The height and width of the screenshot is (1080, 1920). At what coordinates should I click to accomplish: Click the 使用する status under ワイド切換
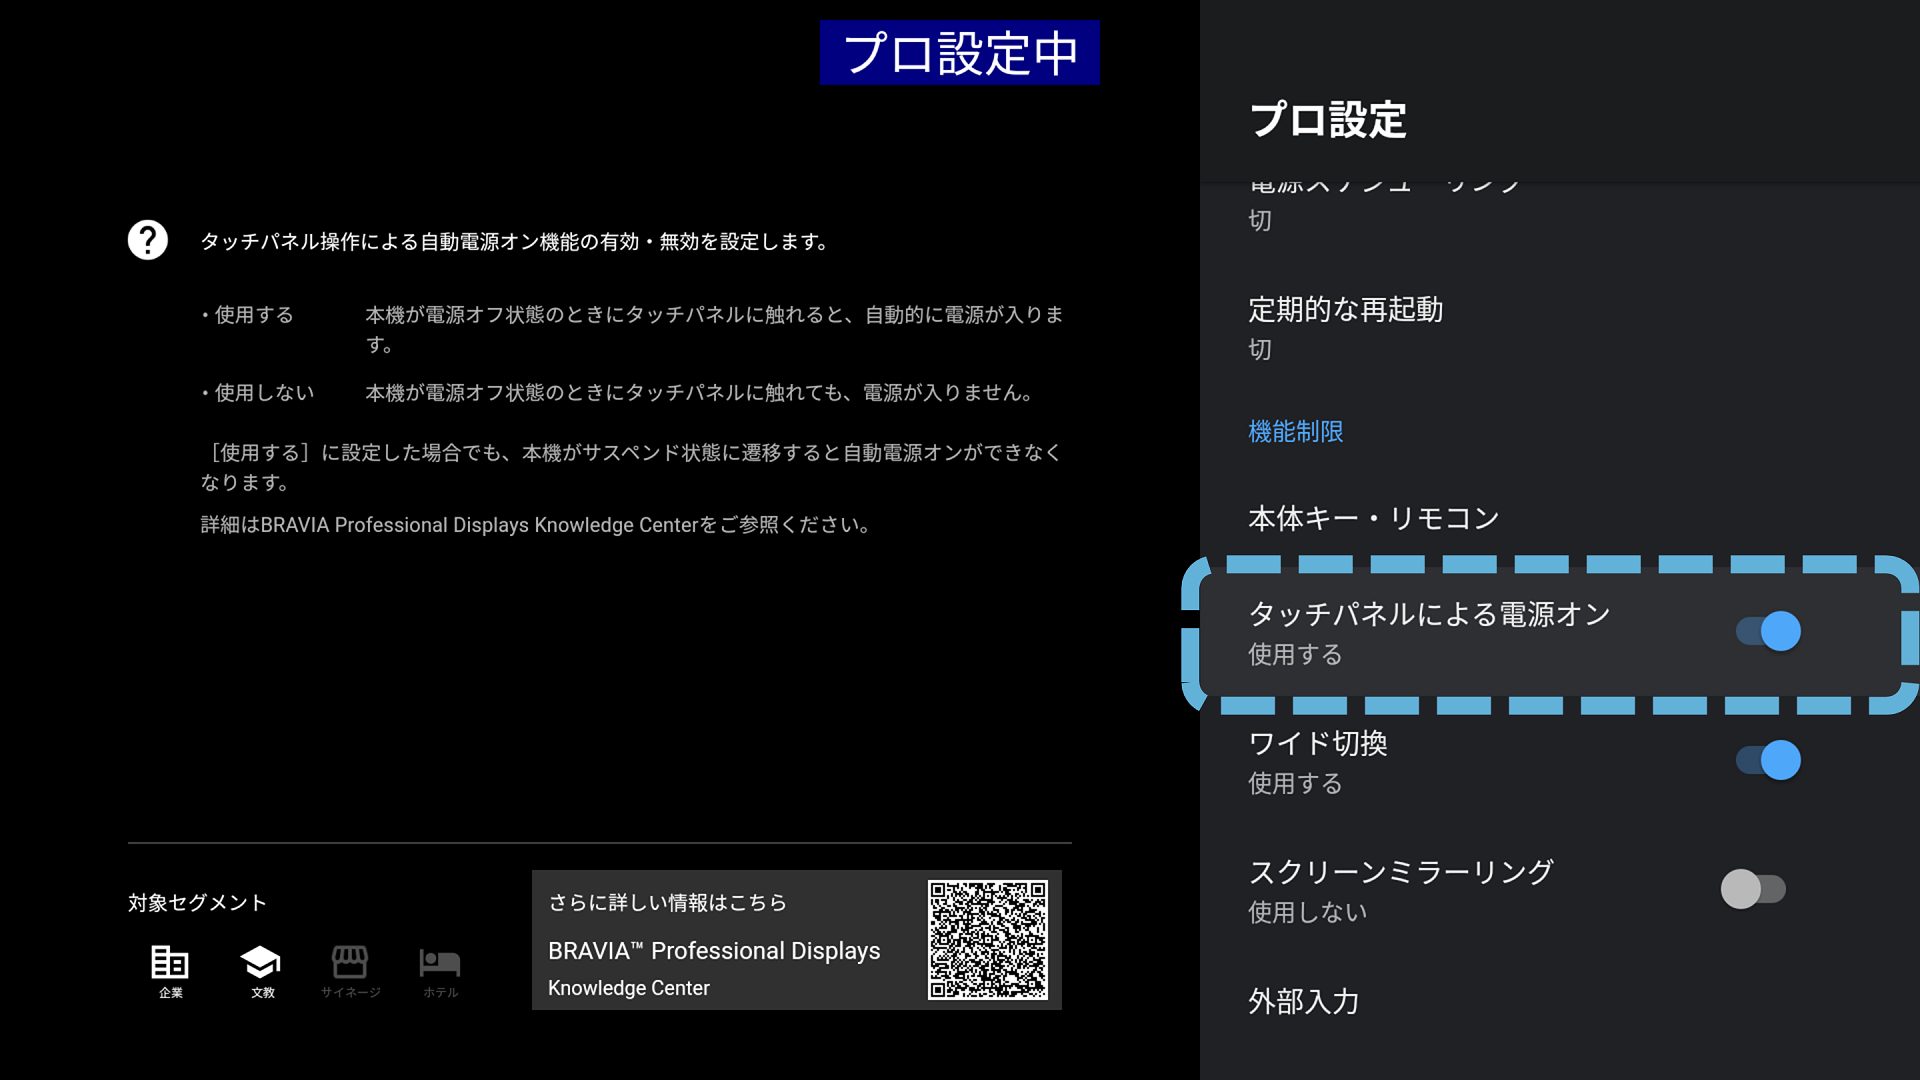[x=1295, y=784]
